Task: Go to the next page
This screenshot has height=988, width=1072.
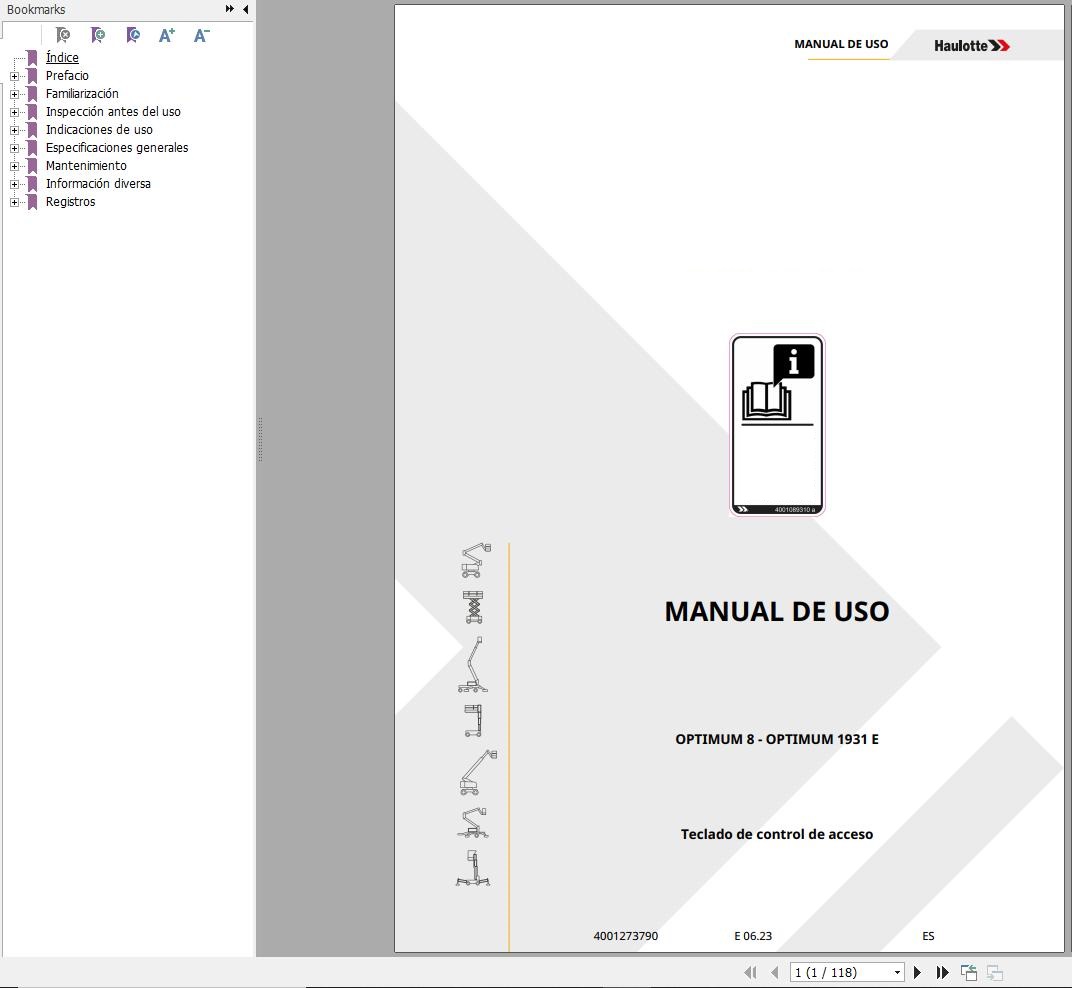Action: [917, 971]
